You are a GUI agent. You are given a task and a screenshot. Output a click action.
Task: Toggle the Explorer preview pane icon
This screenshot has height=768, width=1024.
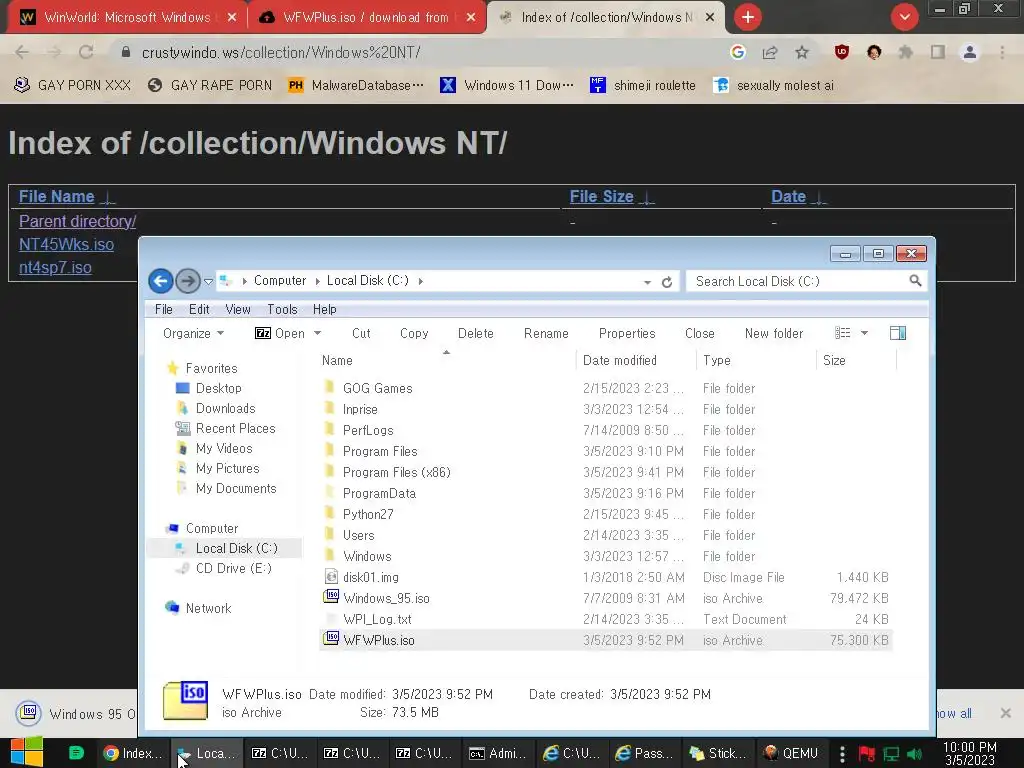tap(898, 333)
